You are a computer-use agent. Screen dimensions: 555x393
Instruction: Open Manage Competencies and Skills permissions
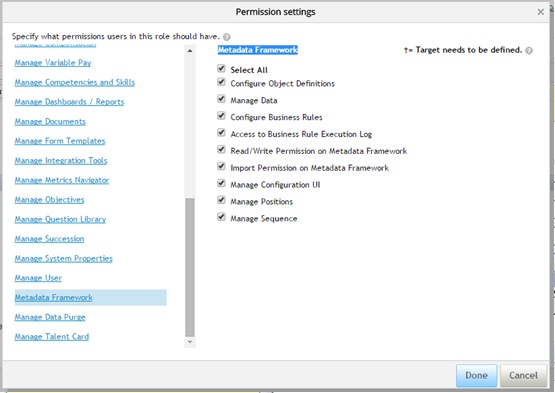coord(75,82)
